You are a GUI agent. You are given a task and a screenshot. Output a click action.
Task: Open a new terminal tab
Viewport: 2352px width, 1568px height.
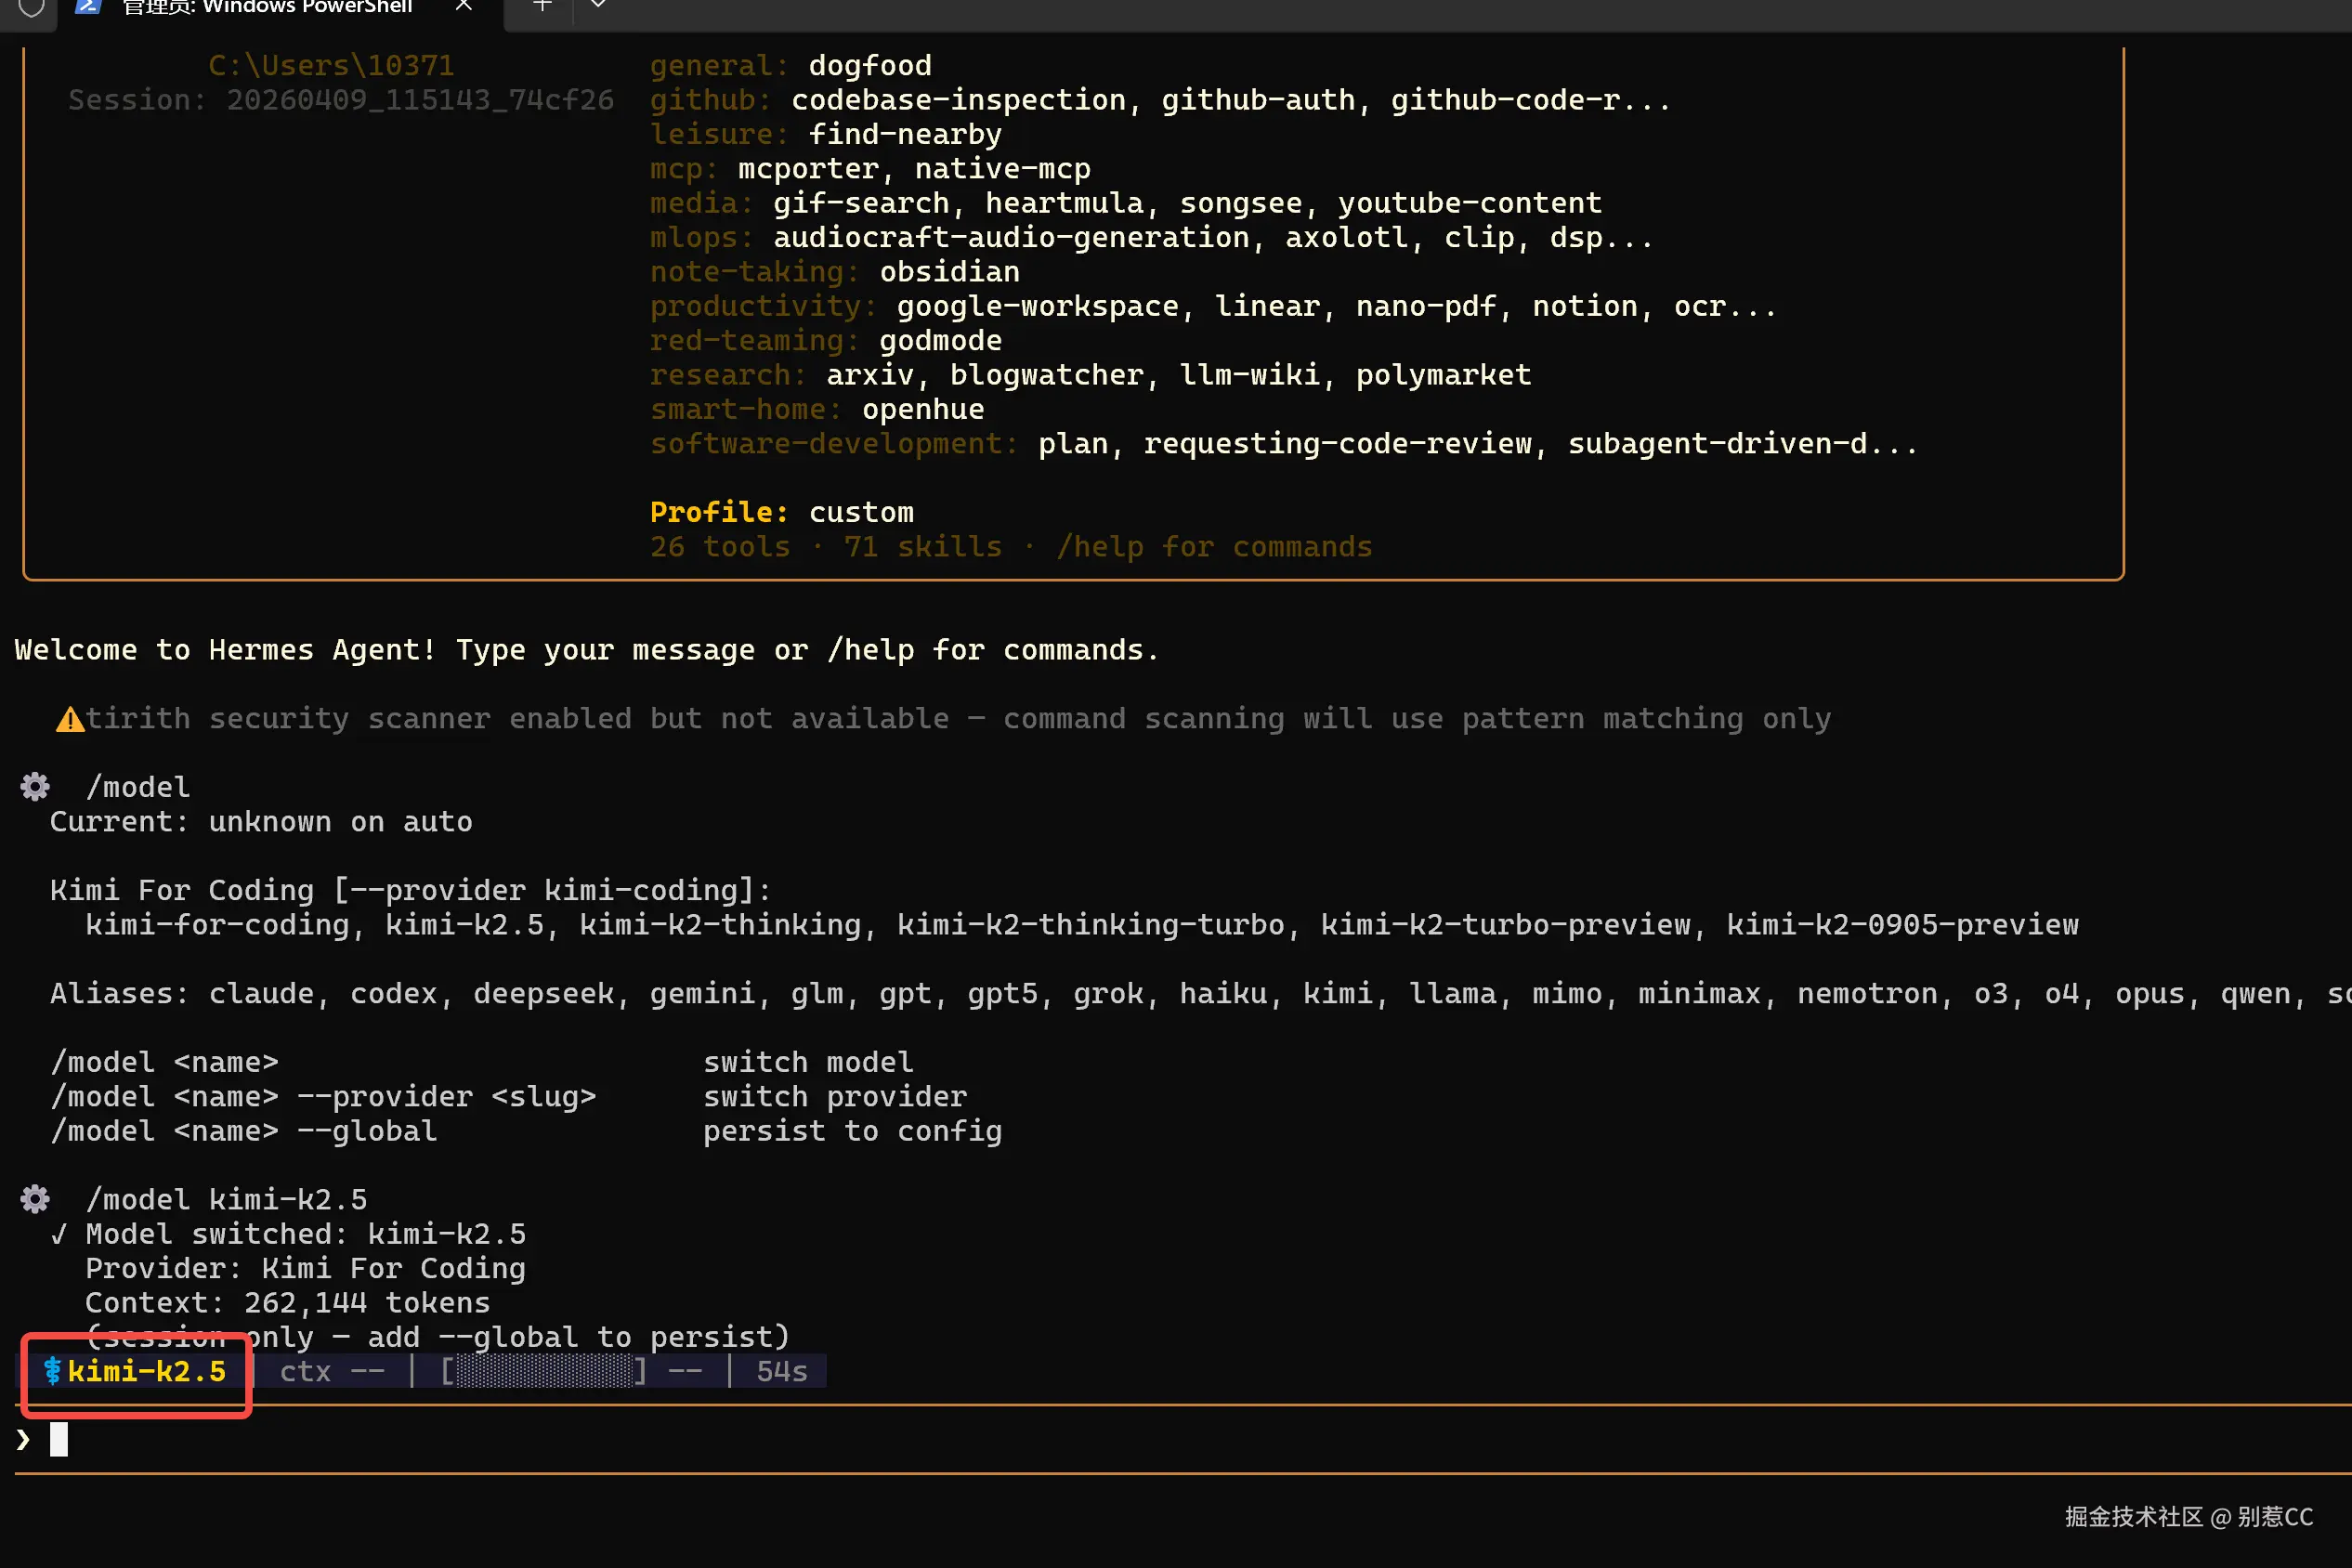(x=542, y=6)
